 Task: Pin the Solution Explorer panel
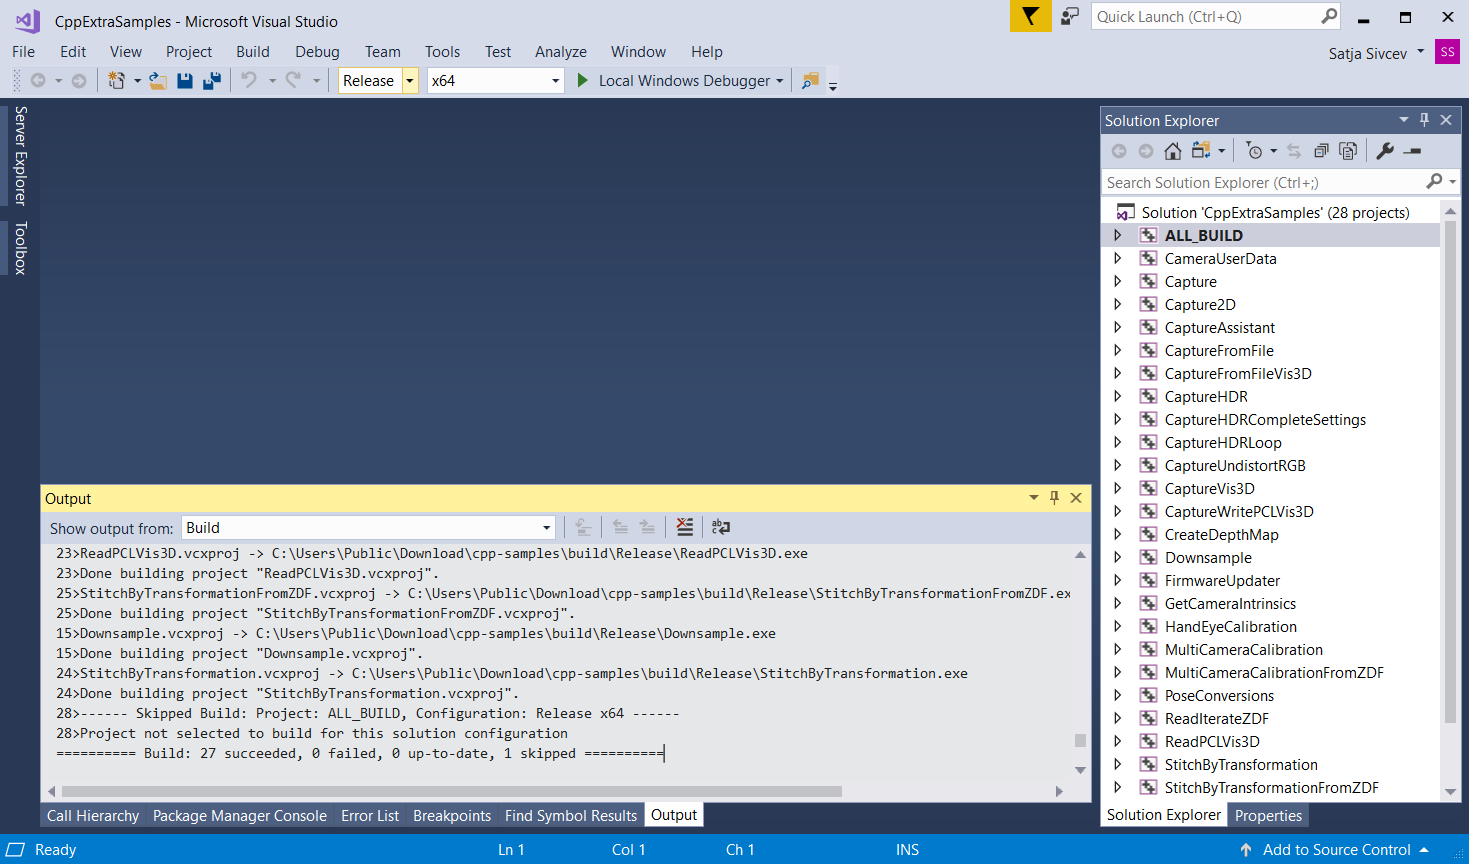[1425, 120]
